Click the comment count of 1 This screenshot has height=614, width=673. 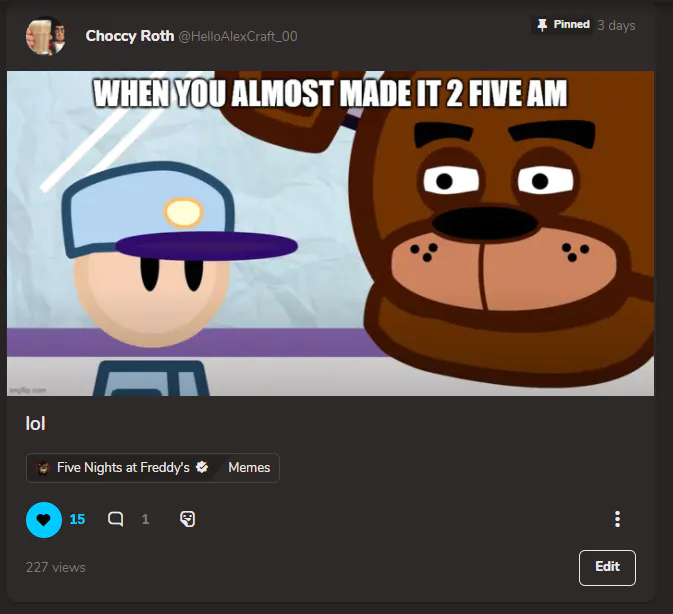tap(146, 519)
